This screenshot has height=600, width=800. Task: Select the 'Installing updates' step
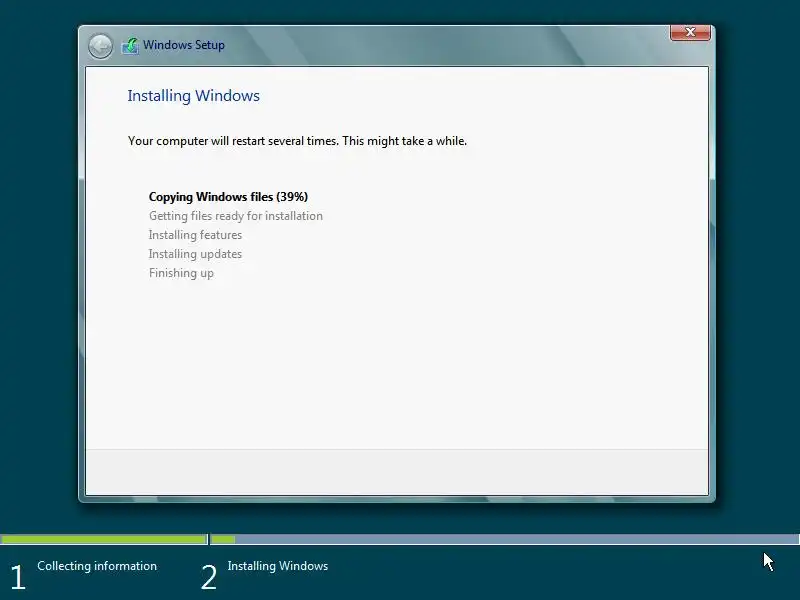point(195,254)
